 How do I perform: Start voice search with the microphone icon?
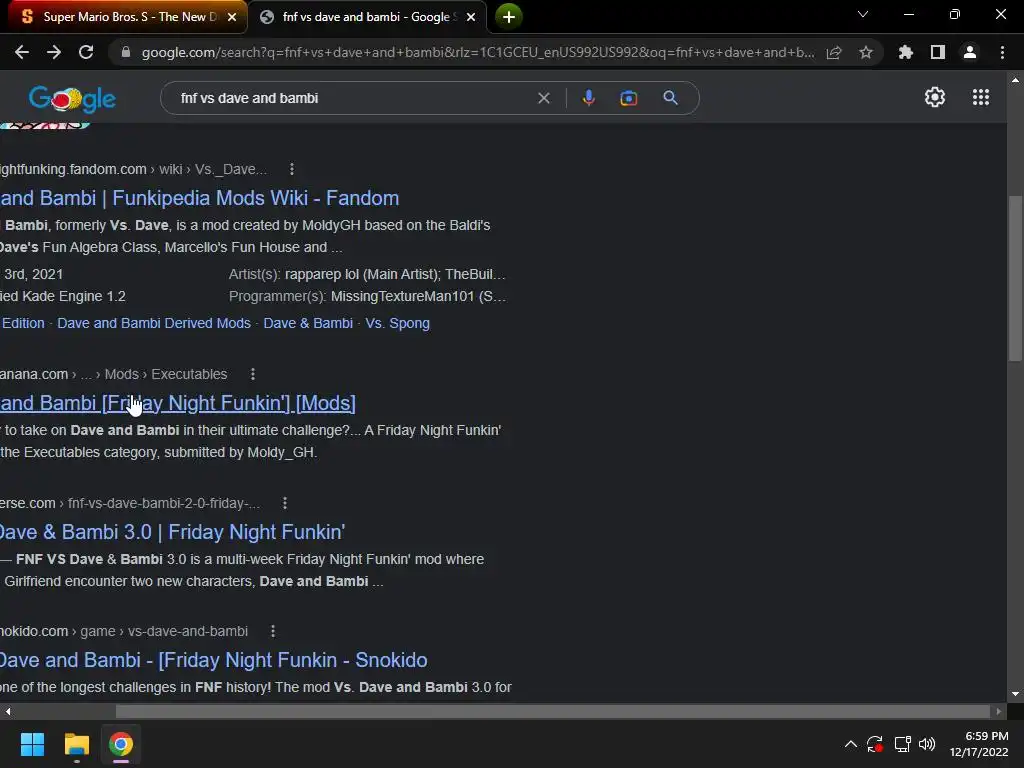(588, 98)
